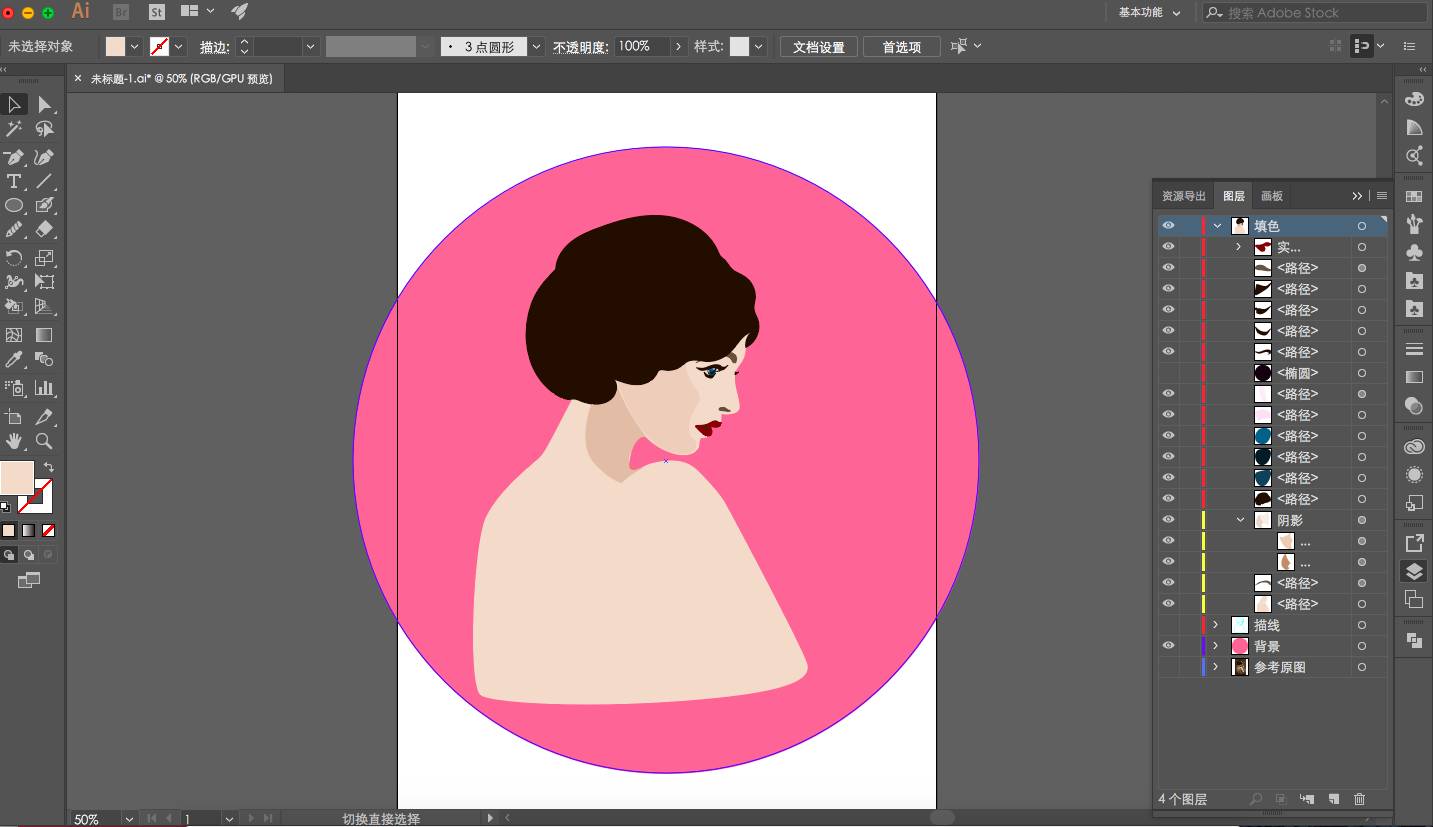Pick the Eyedropper tool
Screen dimensions: 1433x827
coord(14,360)
